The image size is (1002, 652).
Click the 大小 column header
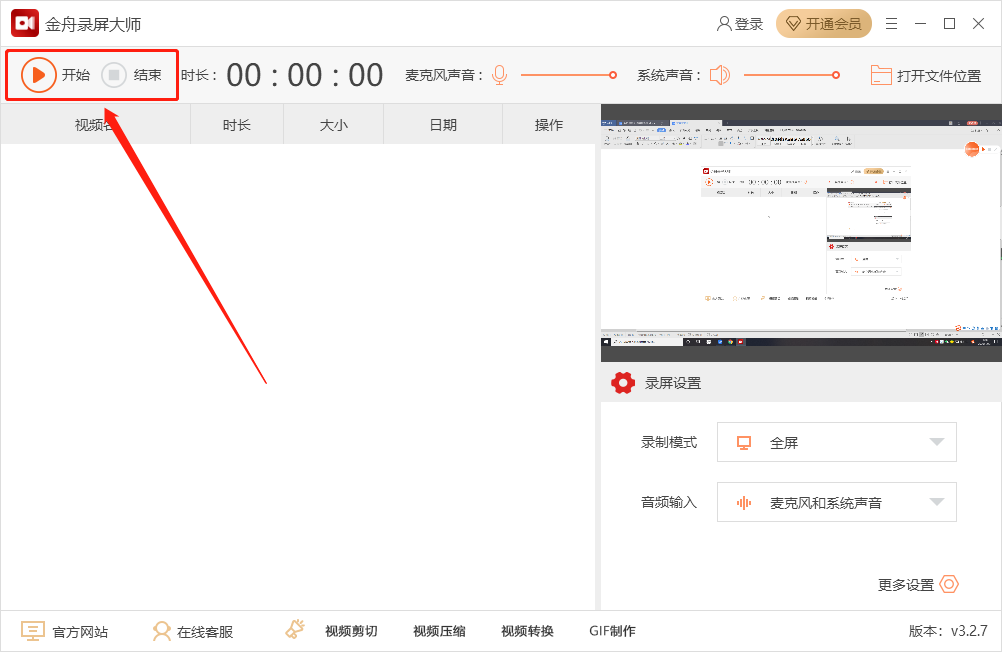334,125
